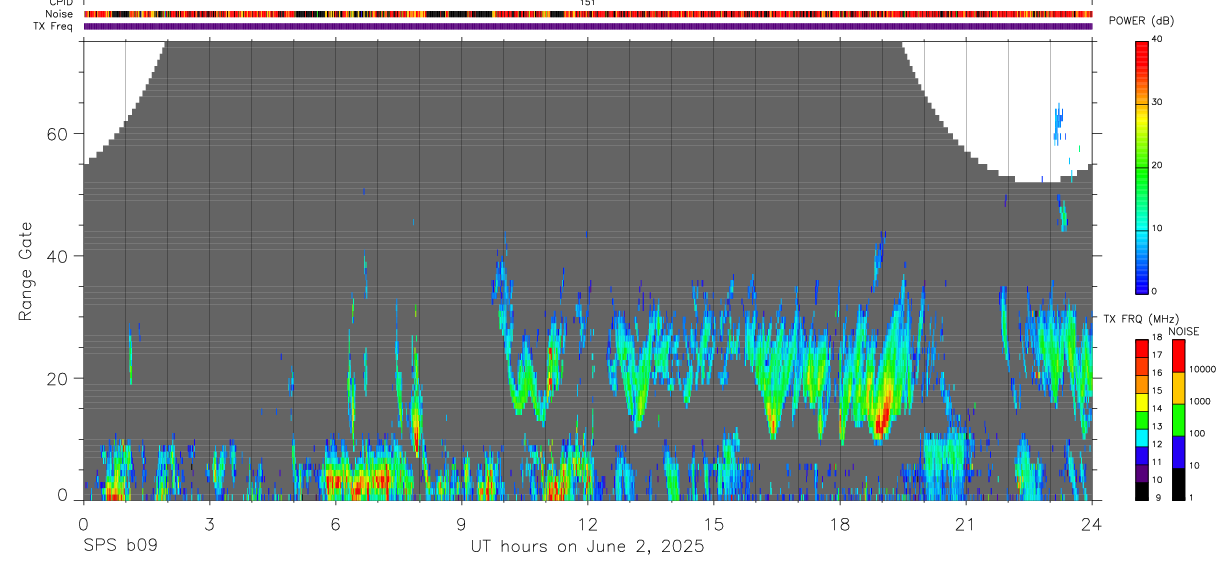1228x567 pixels.
Task: Click the 15 hour tick on UT axis
Action: click(713, 523)
